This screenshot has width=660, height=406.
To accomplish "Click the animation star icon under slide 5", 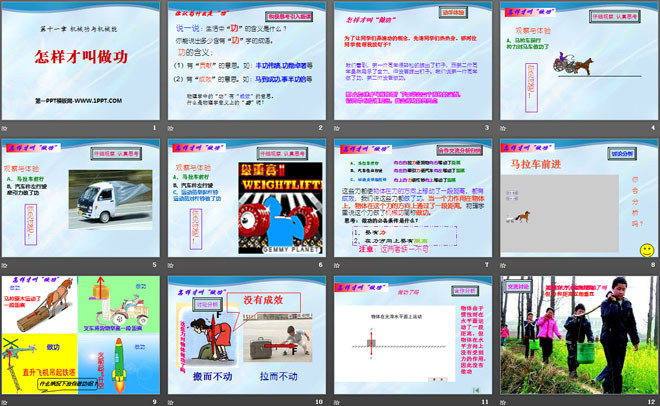I will [x=4, y=265].
